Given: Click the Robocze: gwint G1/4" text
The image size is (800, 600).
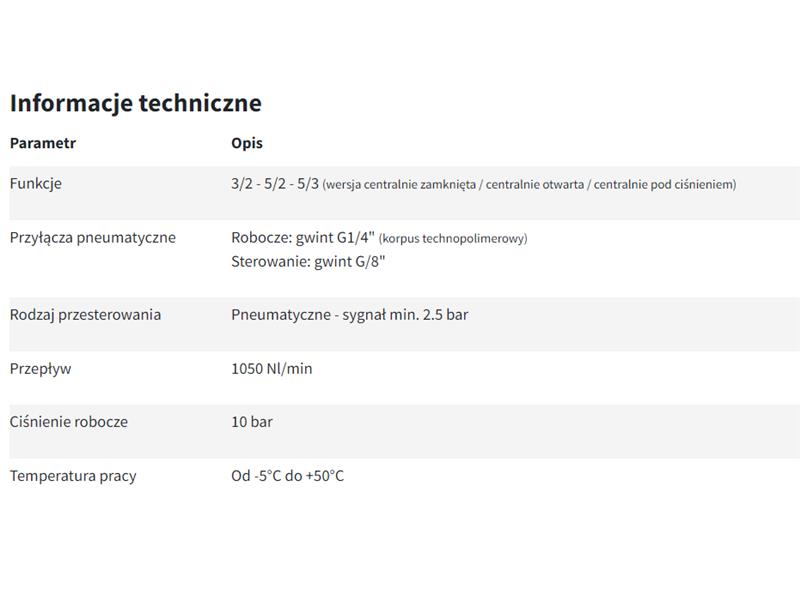Looking at the screenshot, I should click(303, 238).
